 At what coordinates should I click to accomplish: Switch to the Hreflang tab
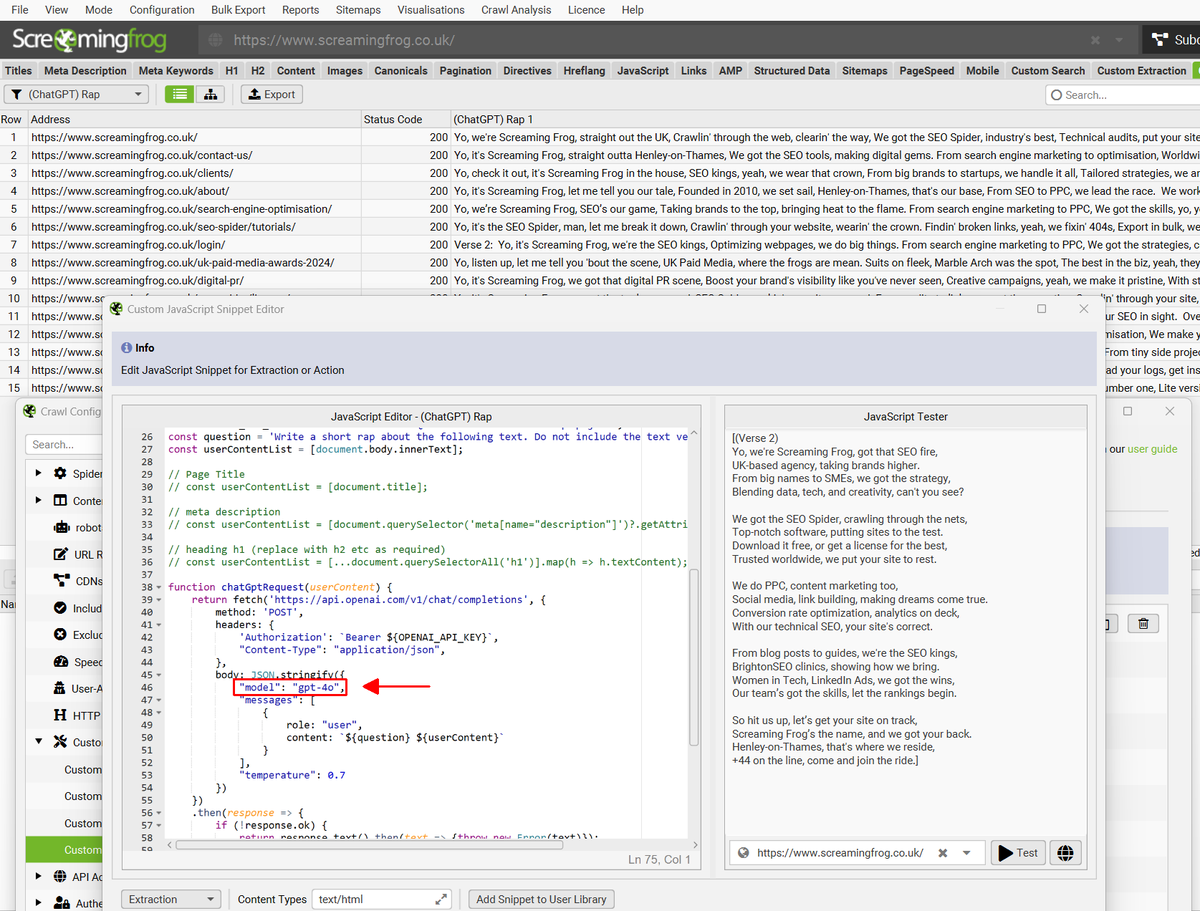click(584, 71)
